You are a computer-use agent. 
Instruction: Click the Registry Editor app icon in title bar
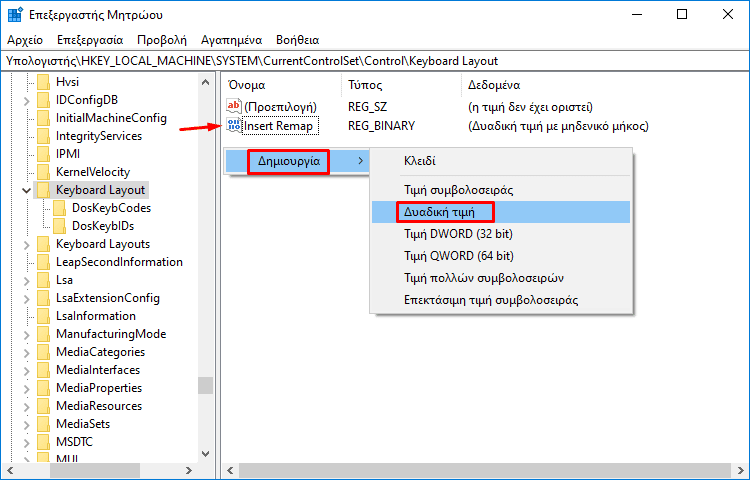coord(15,15)
